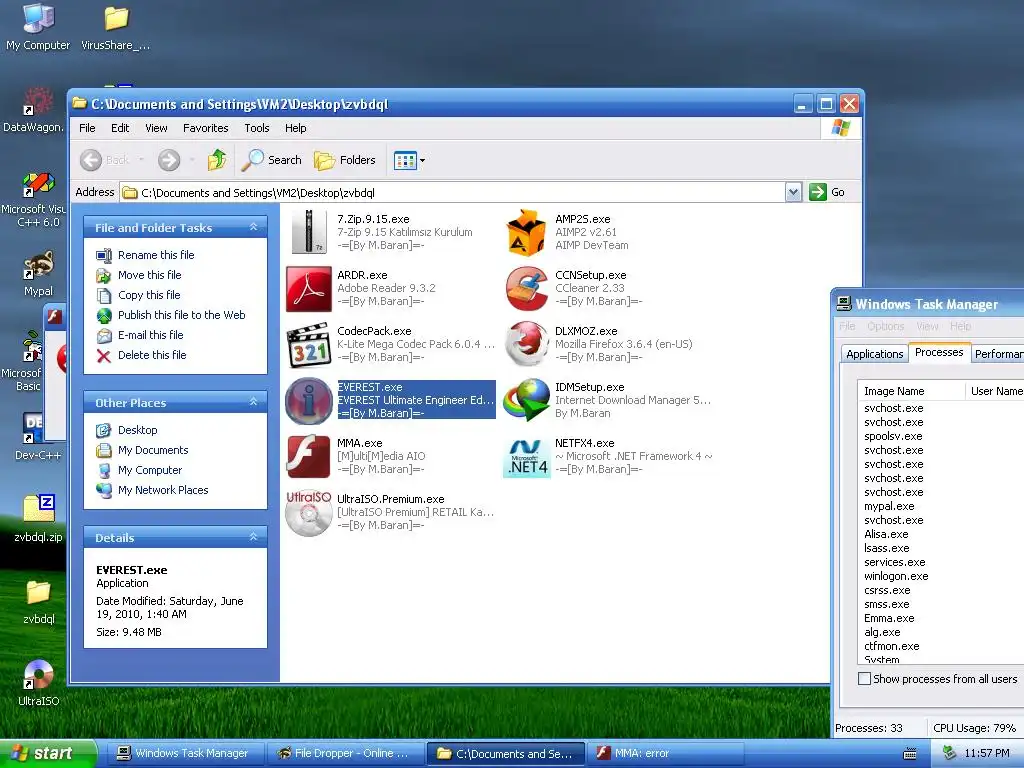The width and height of the screenshot is (1024, 768).
Task: Click Copy this file
Action: point(149,295)
